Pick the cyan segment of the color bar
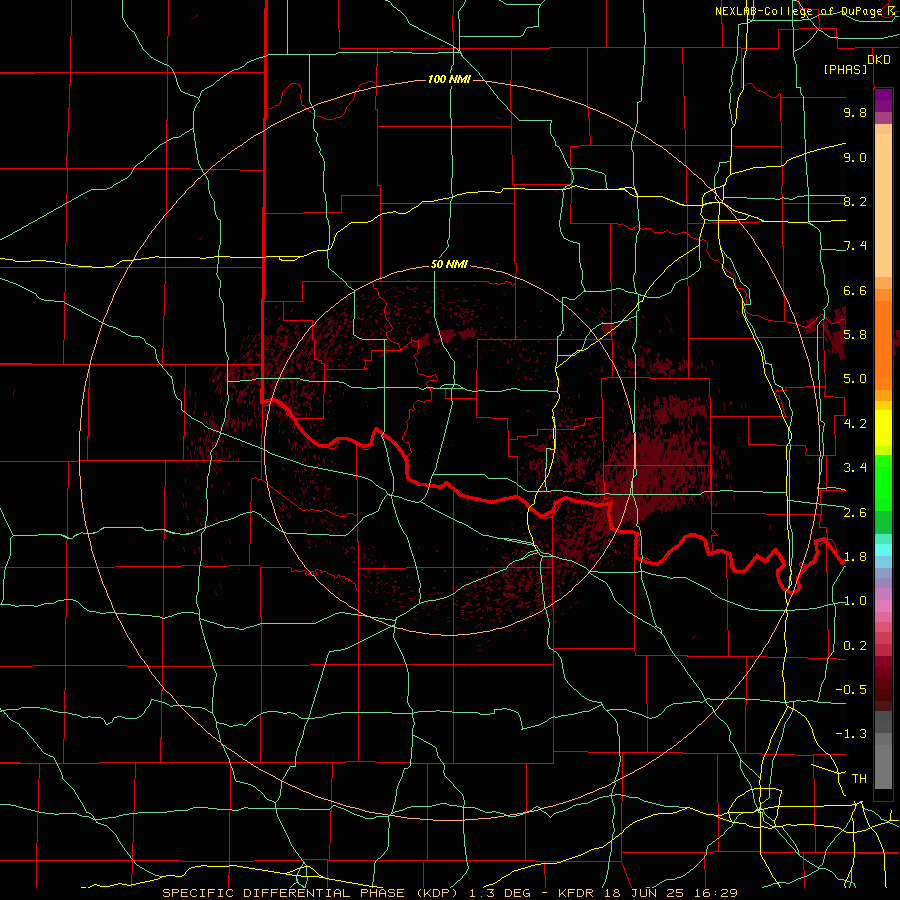Viewport: 900px width, 900px height. 883,550
